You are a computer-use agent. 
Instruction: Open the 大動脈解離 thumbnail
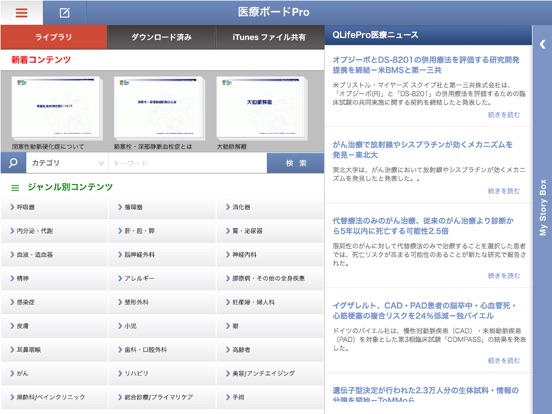pyautogui.click(x=261, y=108)
